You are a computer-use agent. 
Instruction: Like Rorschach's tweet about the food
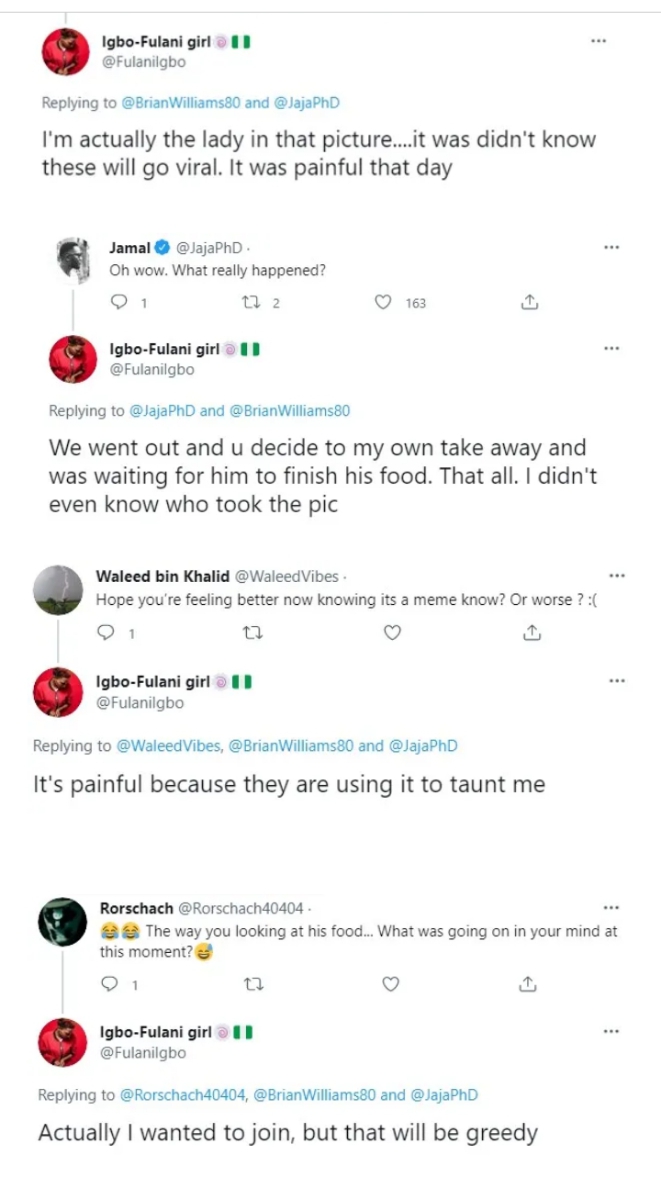pos(391,984)
